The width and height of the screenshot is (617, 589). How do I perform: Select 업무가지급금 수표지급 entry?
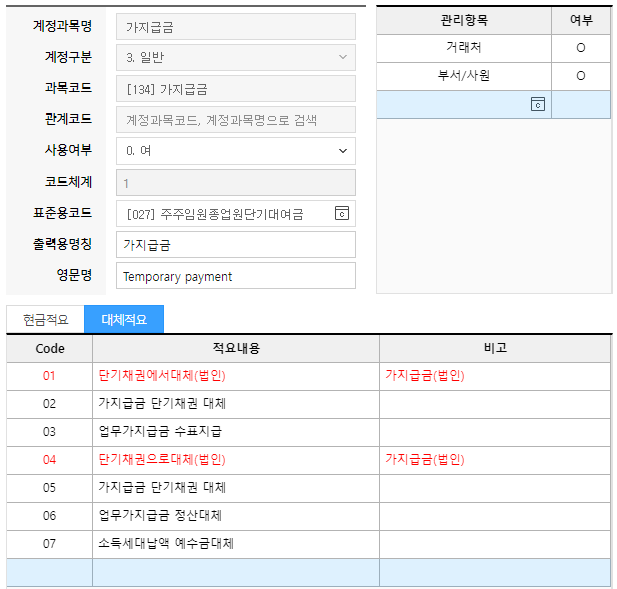pos(160,432)
